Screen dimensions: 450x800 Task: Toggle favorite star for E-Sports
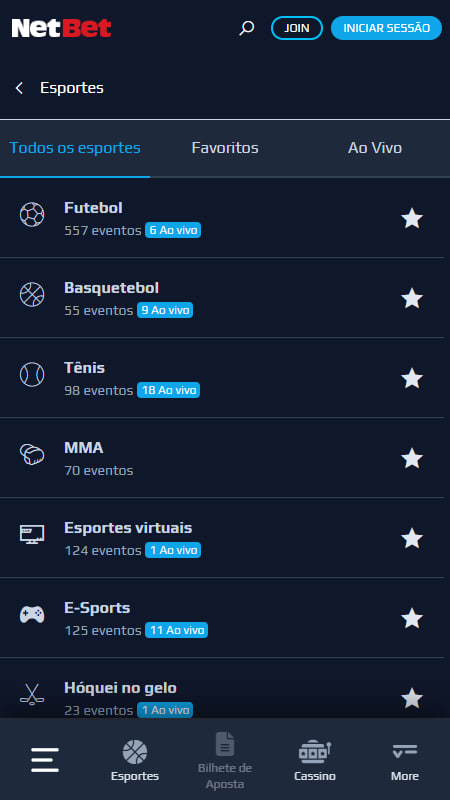[x=412, y=618]
